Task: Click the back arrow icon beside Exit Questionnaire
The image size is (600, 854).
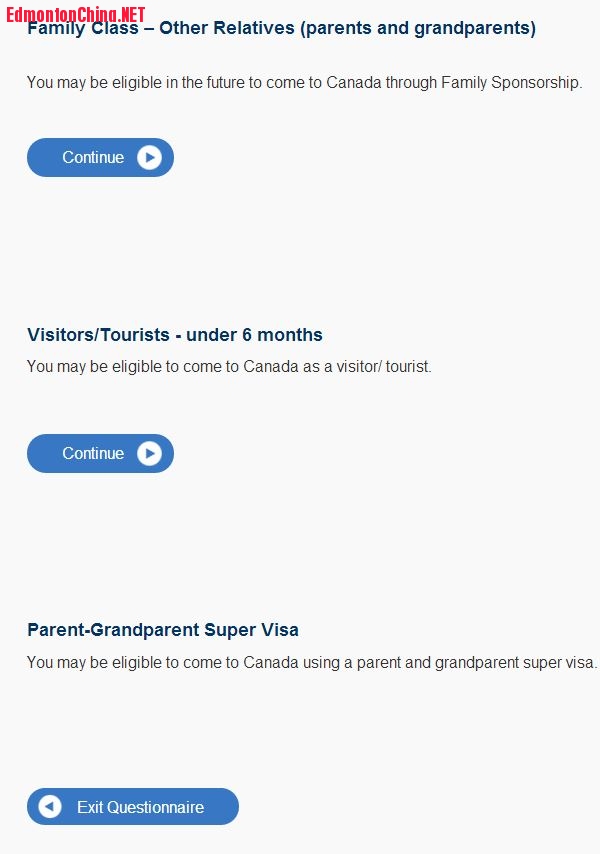Action: [50, 807]
